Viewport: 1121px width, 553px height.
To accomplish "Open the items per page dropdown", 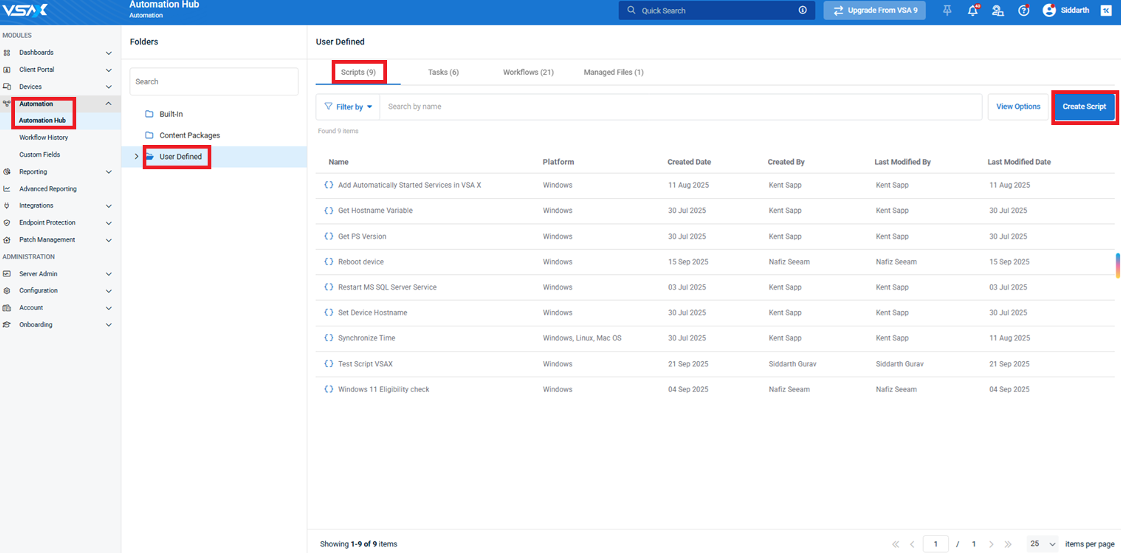I will click(x=1042, y=544).
